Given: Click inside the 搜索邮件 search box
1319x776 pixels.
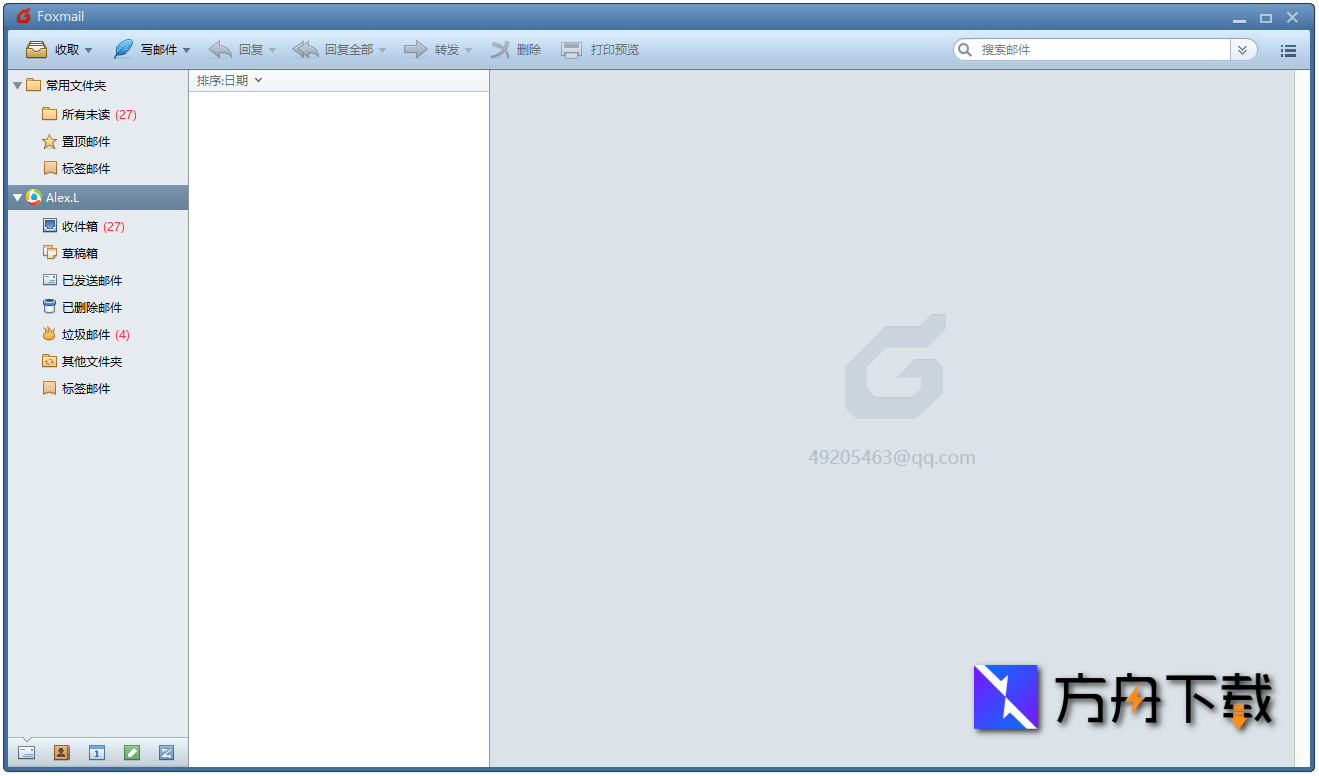Looking at the screenshot, I should (1090, 48).
